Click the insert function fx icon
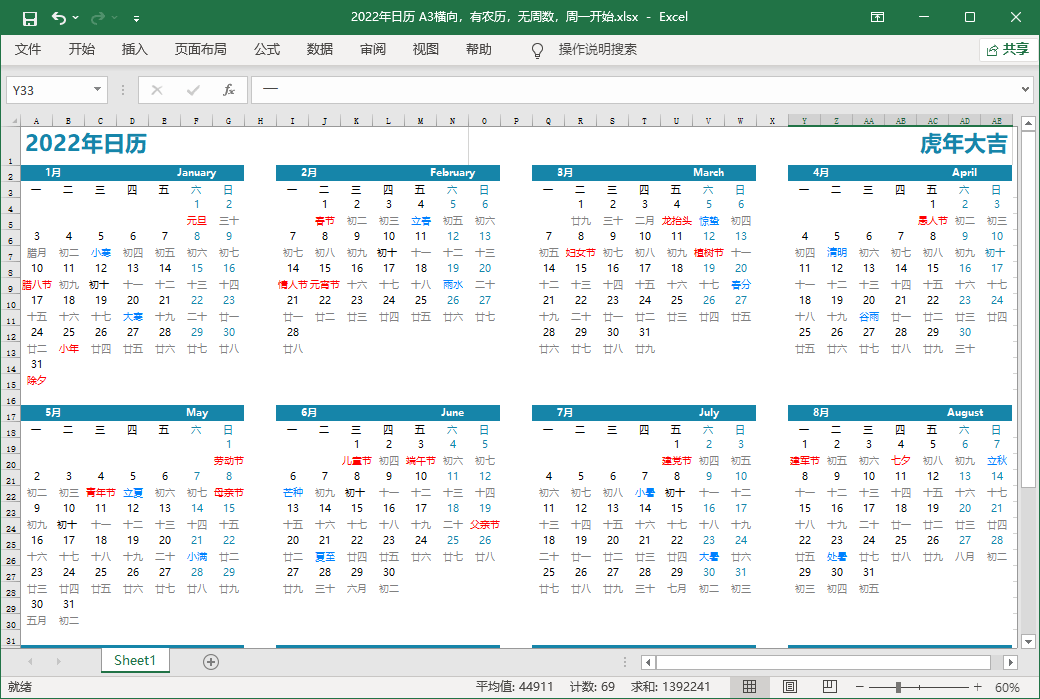Image resolution: width=1040 pixels, height=699 pixels. tap(228, 90)
